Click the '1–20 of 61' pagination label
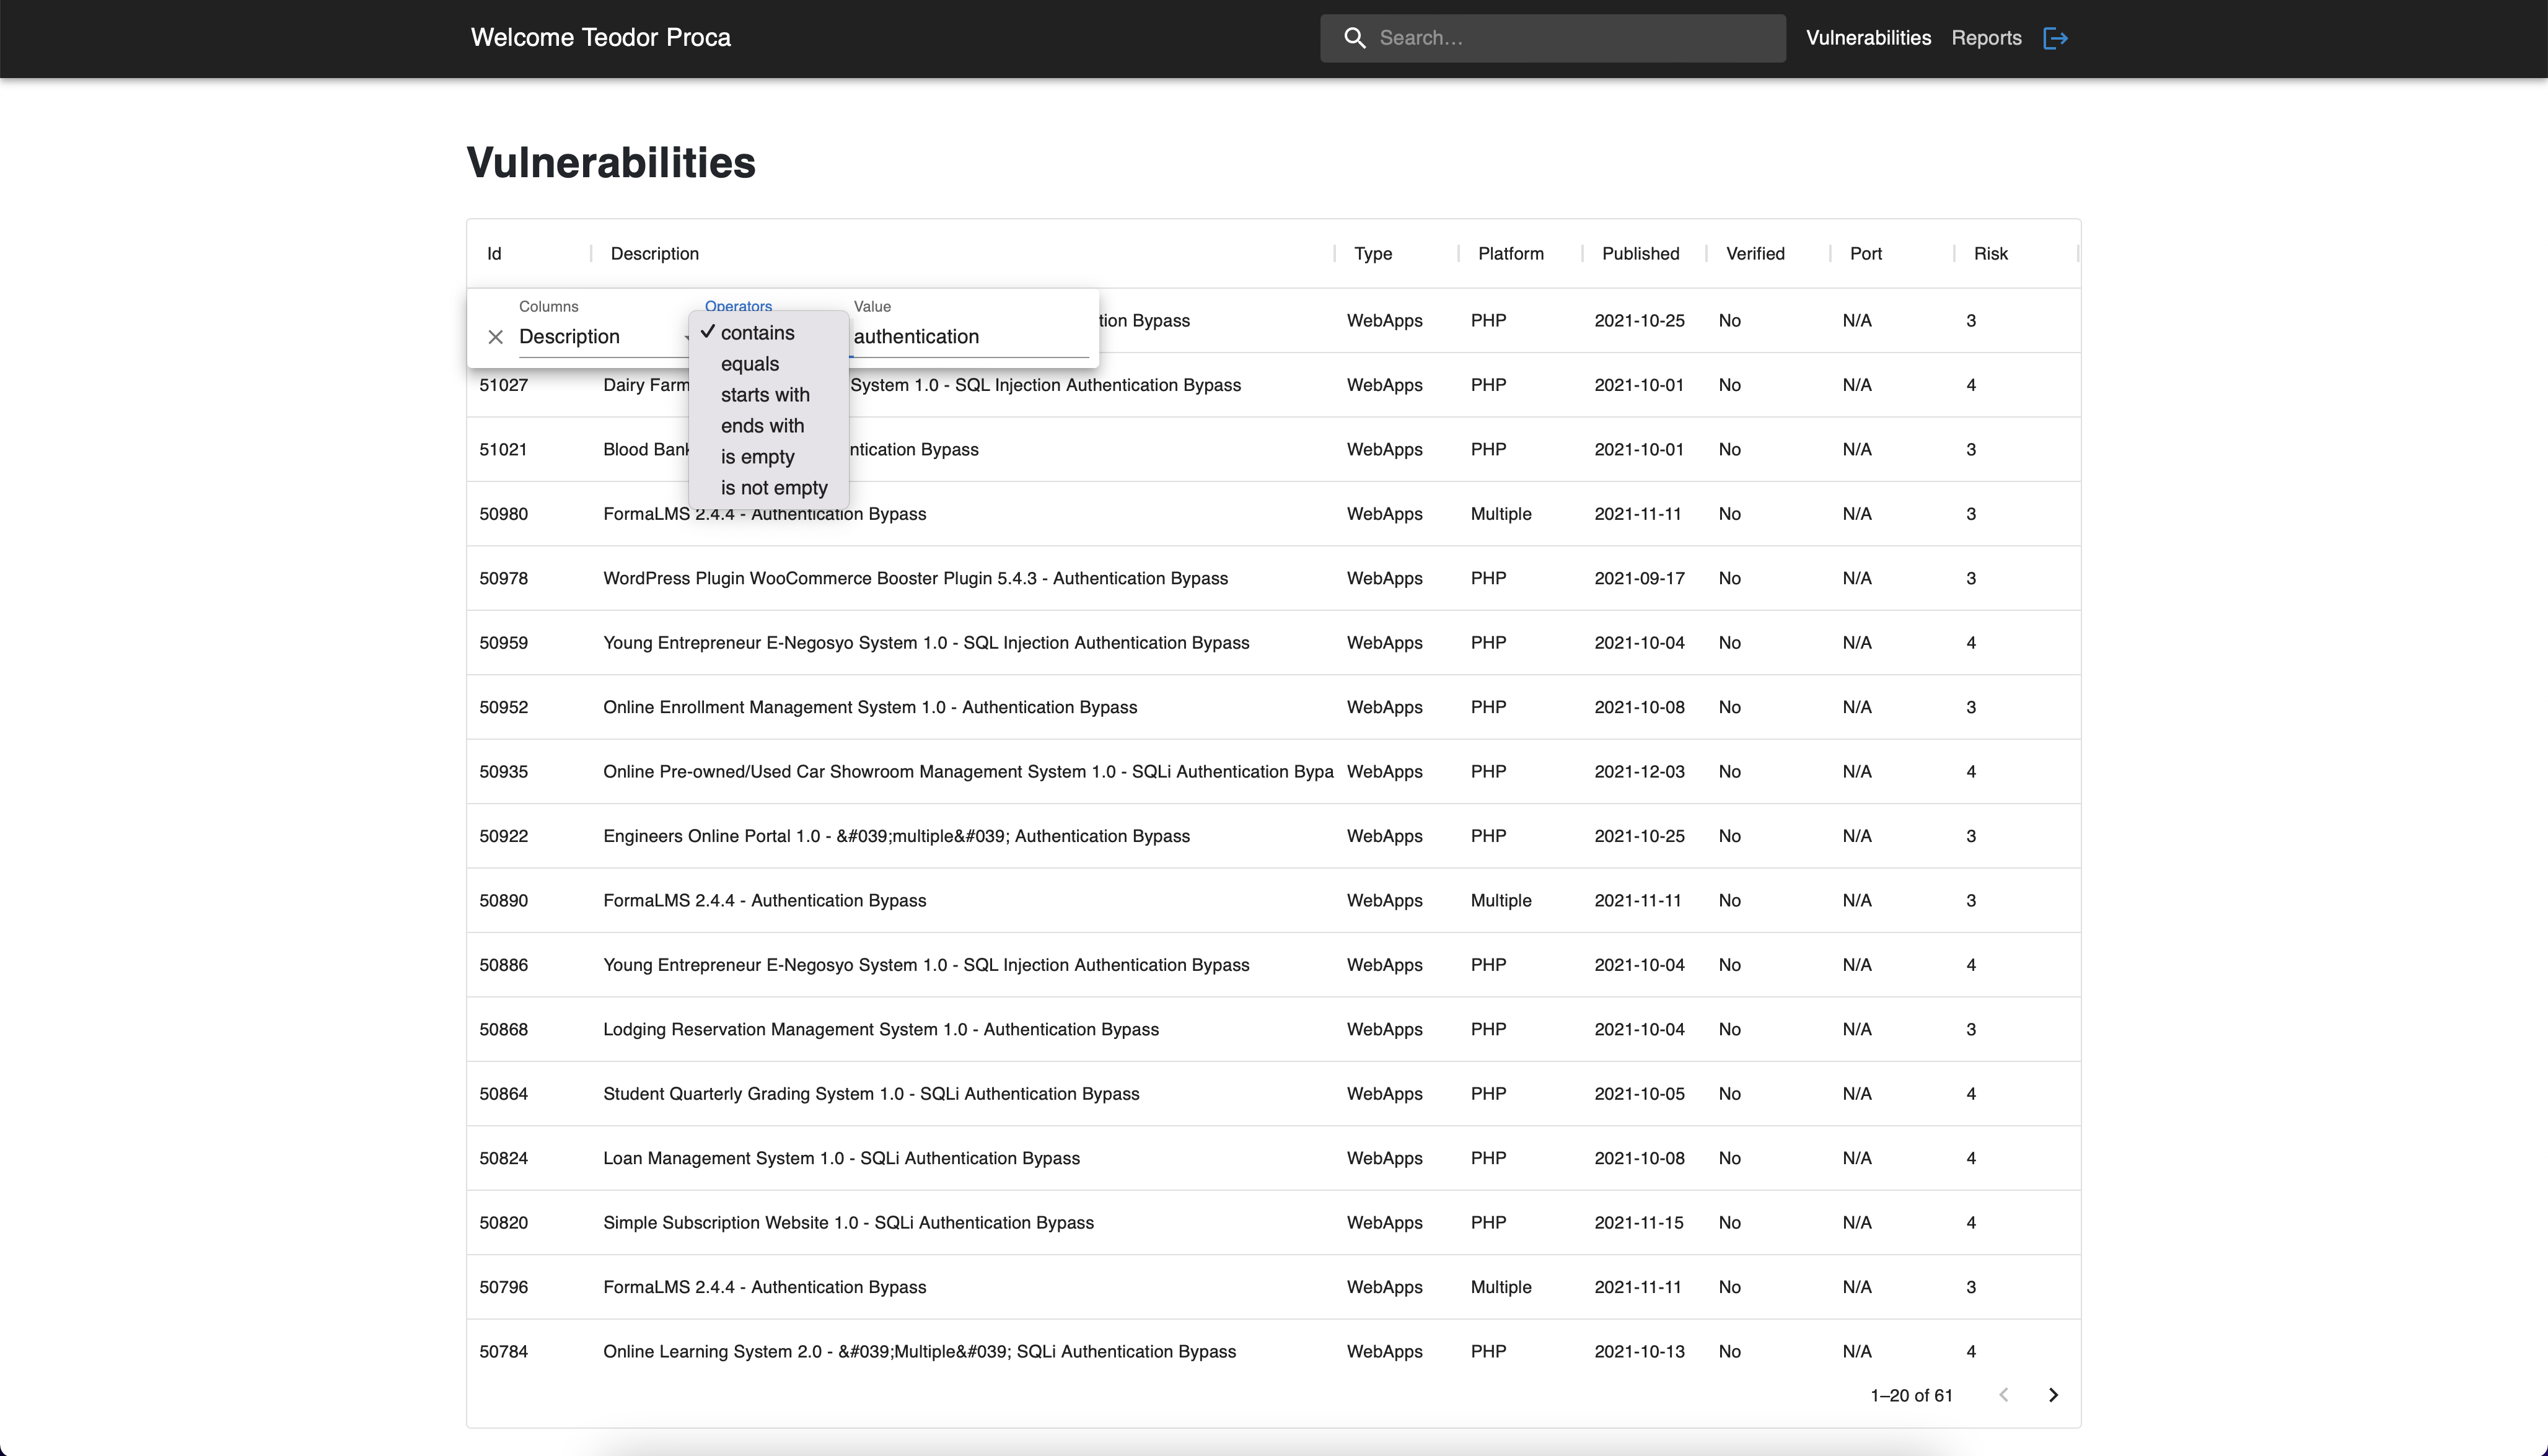This screenshot has height=1456, width=2548. point(1911,1396)
